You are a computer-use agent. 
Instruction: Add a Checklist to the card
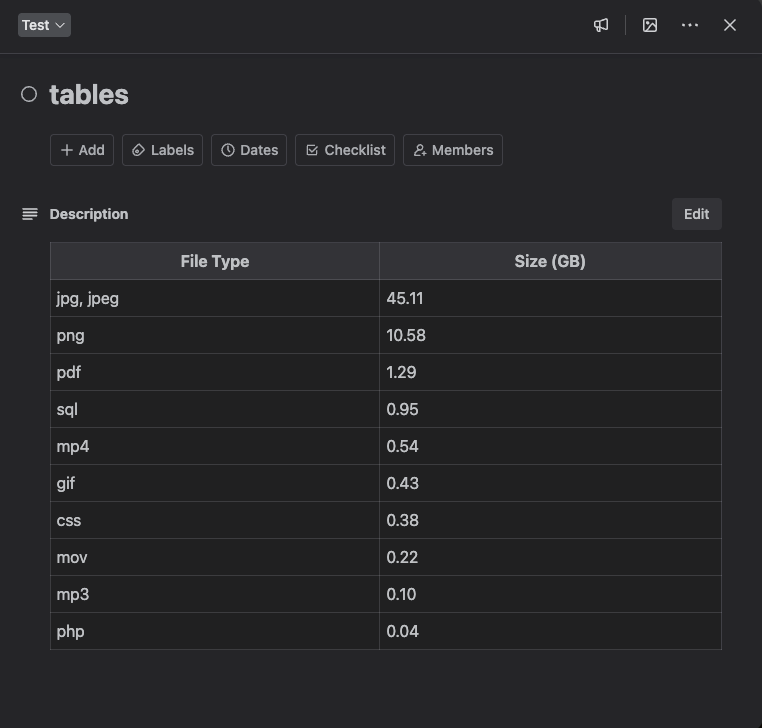pos(345,150)
